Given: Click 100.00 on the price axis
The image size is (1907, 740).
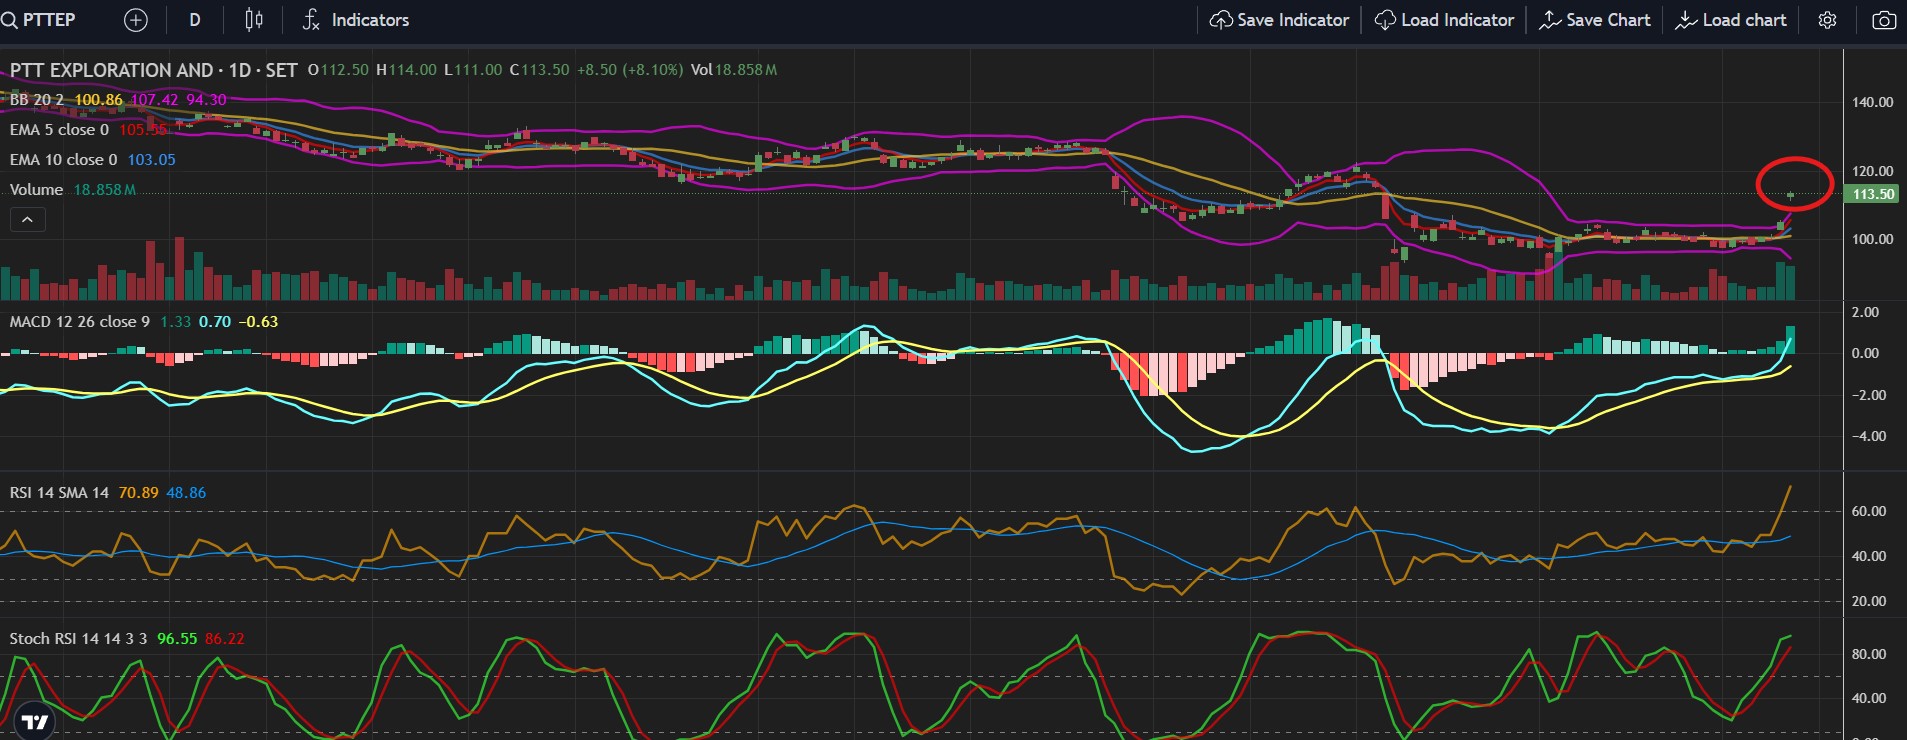Looking at the screenshot, I should (x=1873, y=239).
